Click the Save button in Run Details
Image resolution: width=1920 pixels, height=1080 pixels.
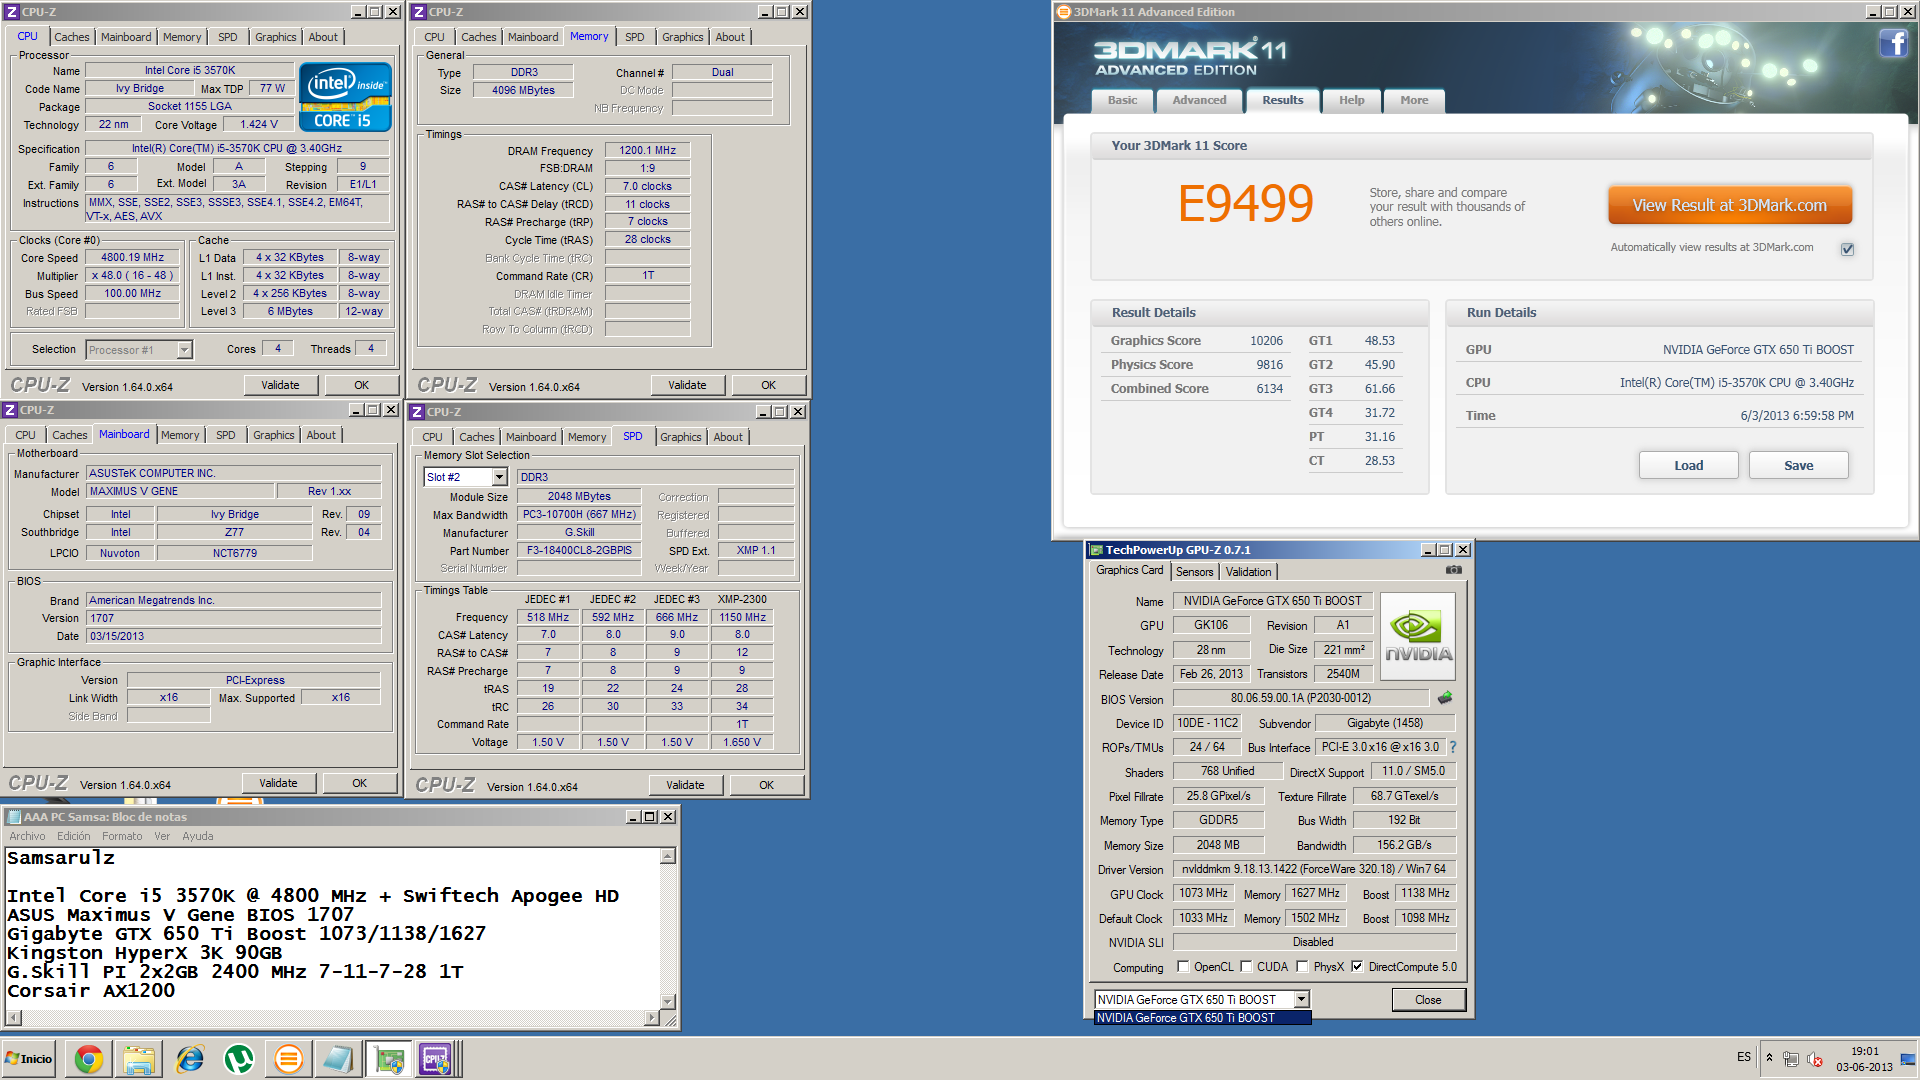click(1798, 465)
